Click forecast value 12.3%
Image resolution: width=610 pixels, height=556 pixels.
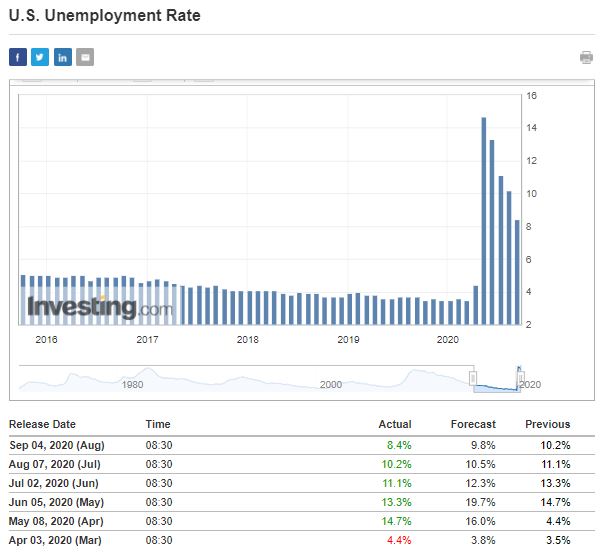pyautogui.click(x=480, y=483)
